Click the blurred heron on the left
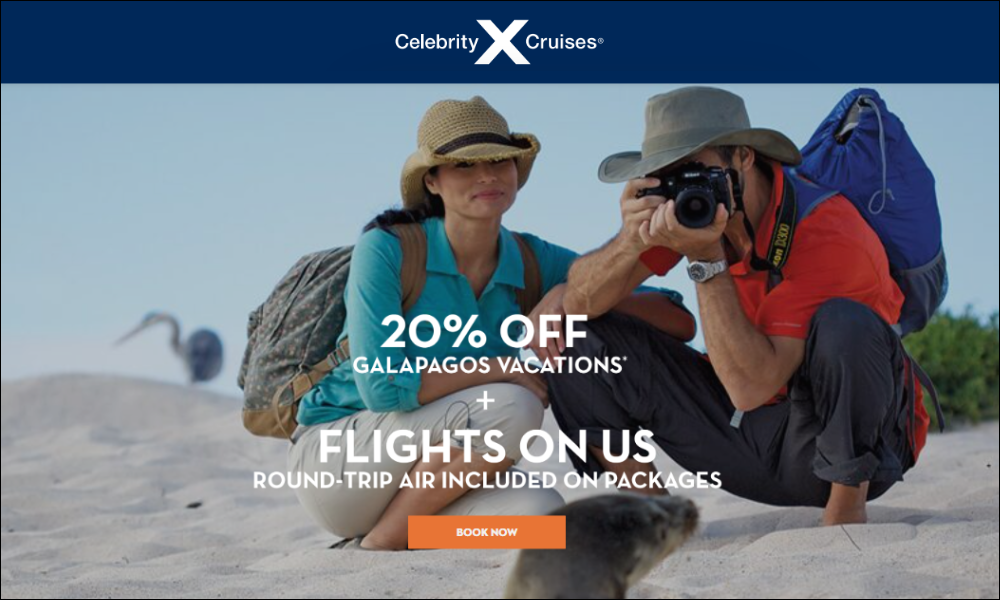Viewport: 1000px width, 600px height. (177, 347)
